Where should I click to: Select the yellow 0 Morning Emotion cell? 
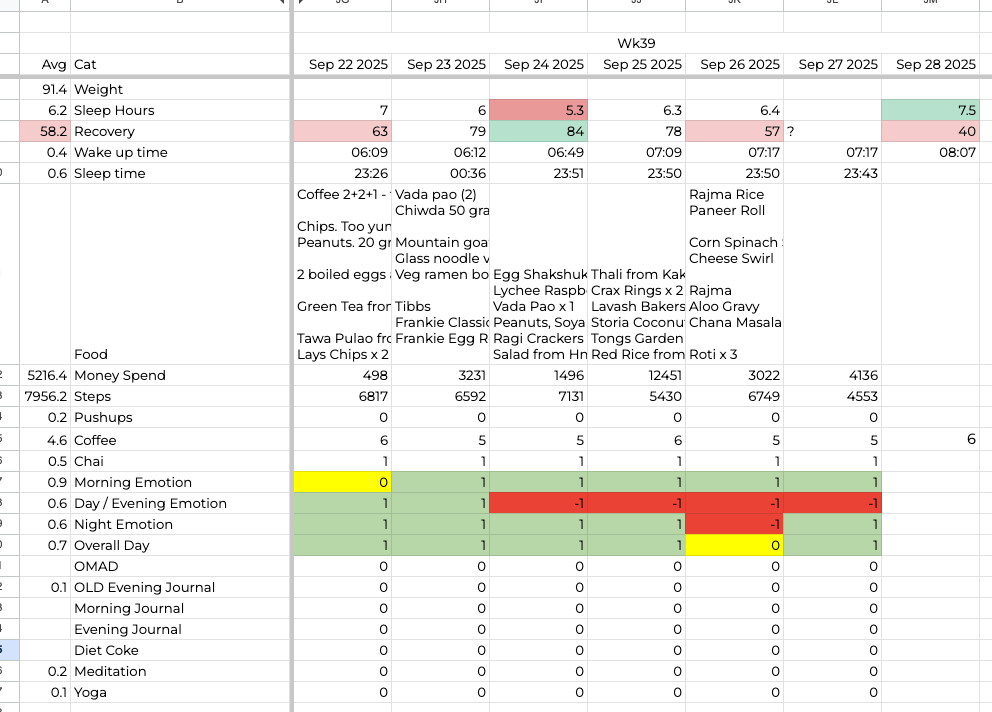[343, 482]
